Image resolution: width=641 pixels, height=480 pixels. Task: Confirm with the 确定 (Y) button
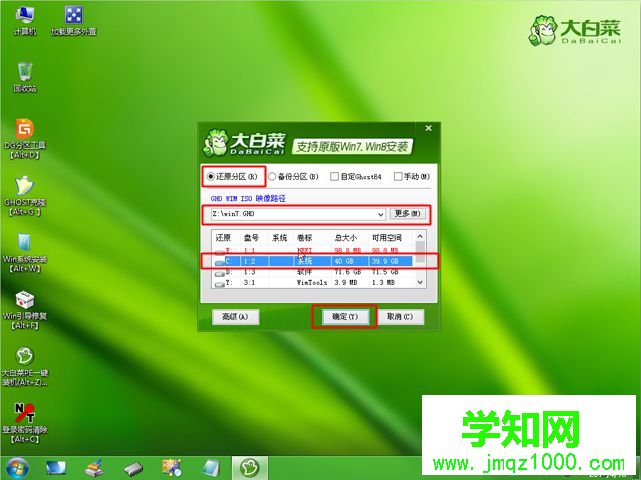pyautogui.click(x=345, y=317)
